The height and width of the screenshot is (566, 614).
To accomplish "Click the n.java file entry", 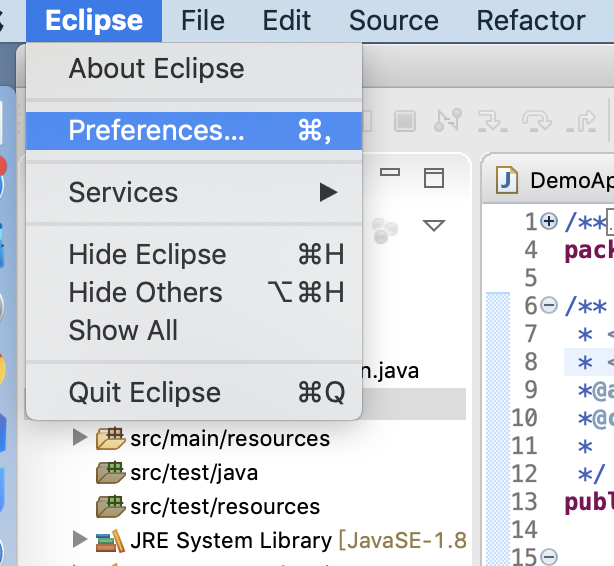I will tap(390, 371).
